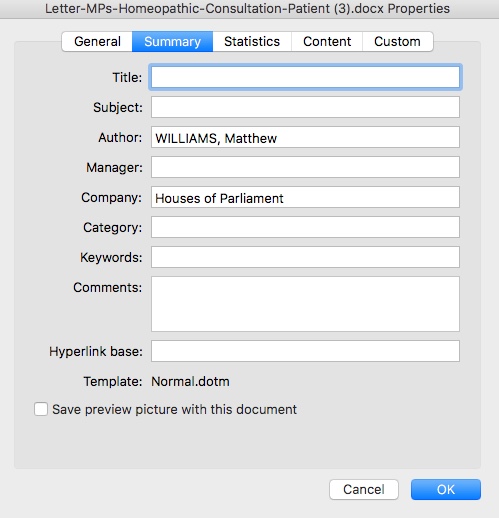Focus the Subject input field
This screenshot has height=518, width=499.
(x=305, y=107)
